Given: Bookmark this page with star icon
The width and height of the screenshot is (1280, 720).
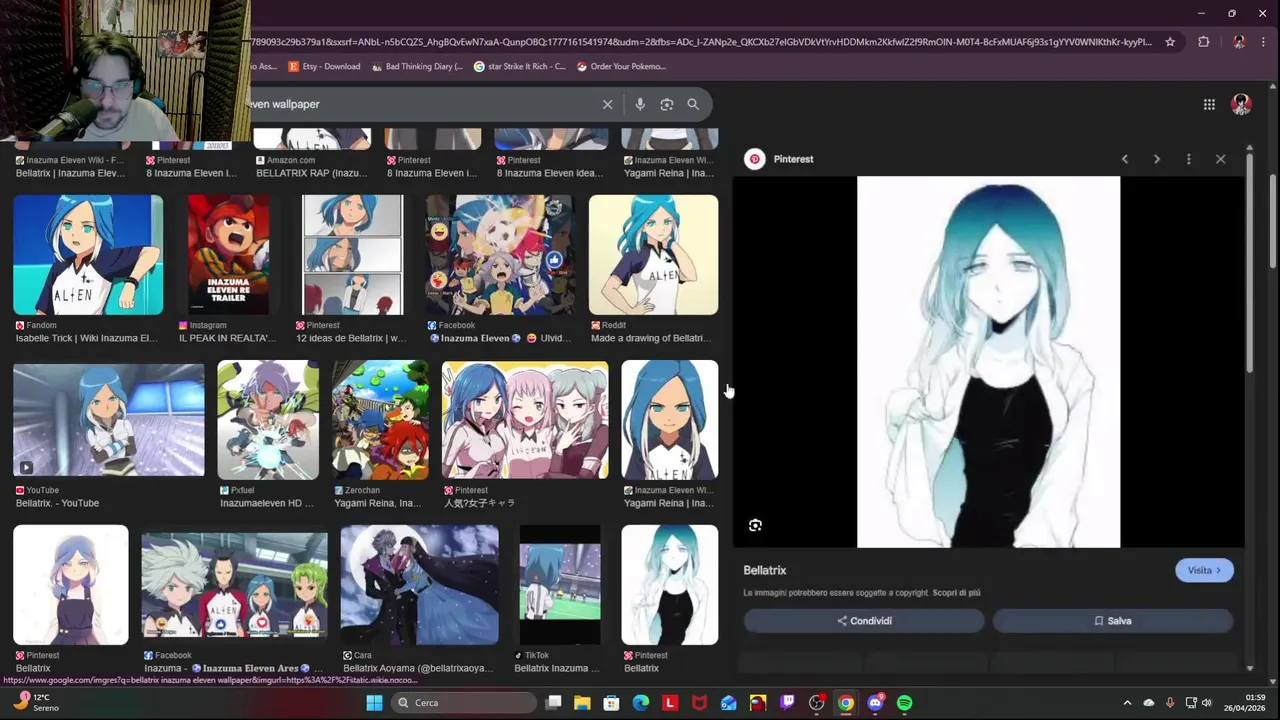Looking at the screenshot, I should 1170,42.
